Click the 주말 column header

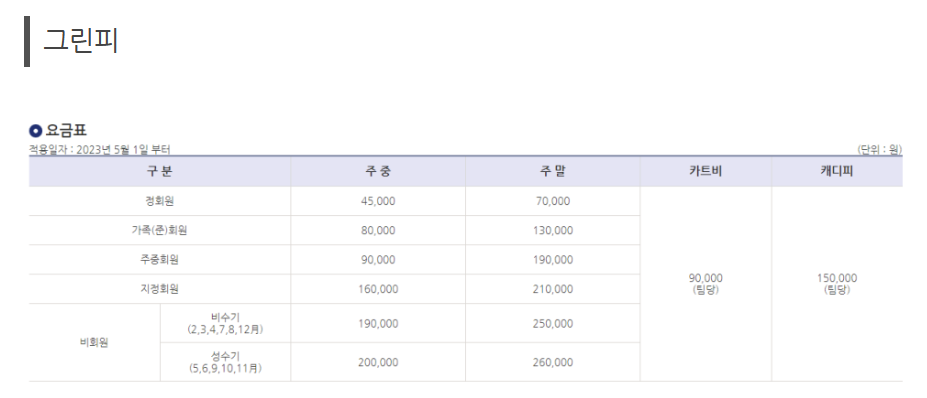(553, 172)
